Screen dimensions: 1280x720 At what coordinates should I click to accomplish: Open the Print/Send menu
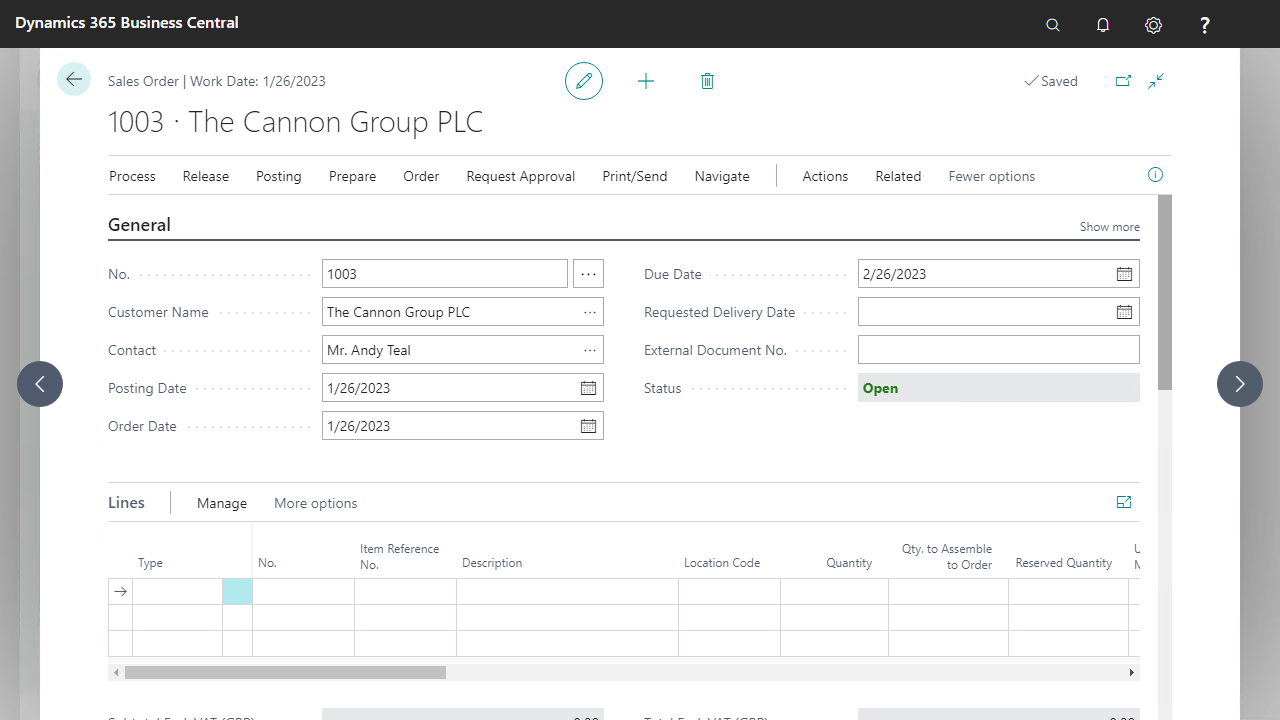pos(634,176)
